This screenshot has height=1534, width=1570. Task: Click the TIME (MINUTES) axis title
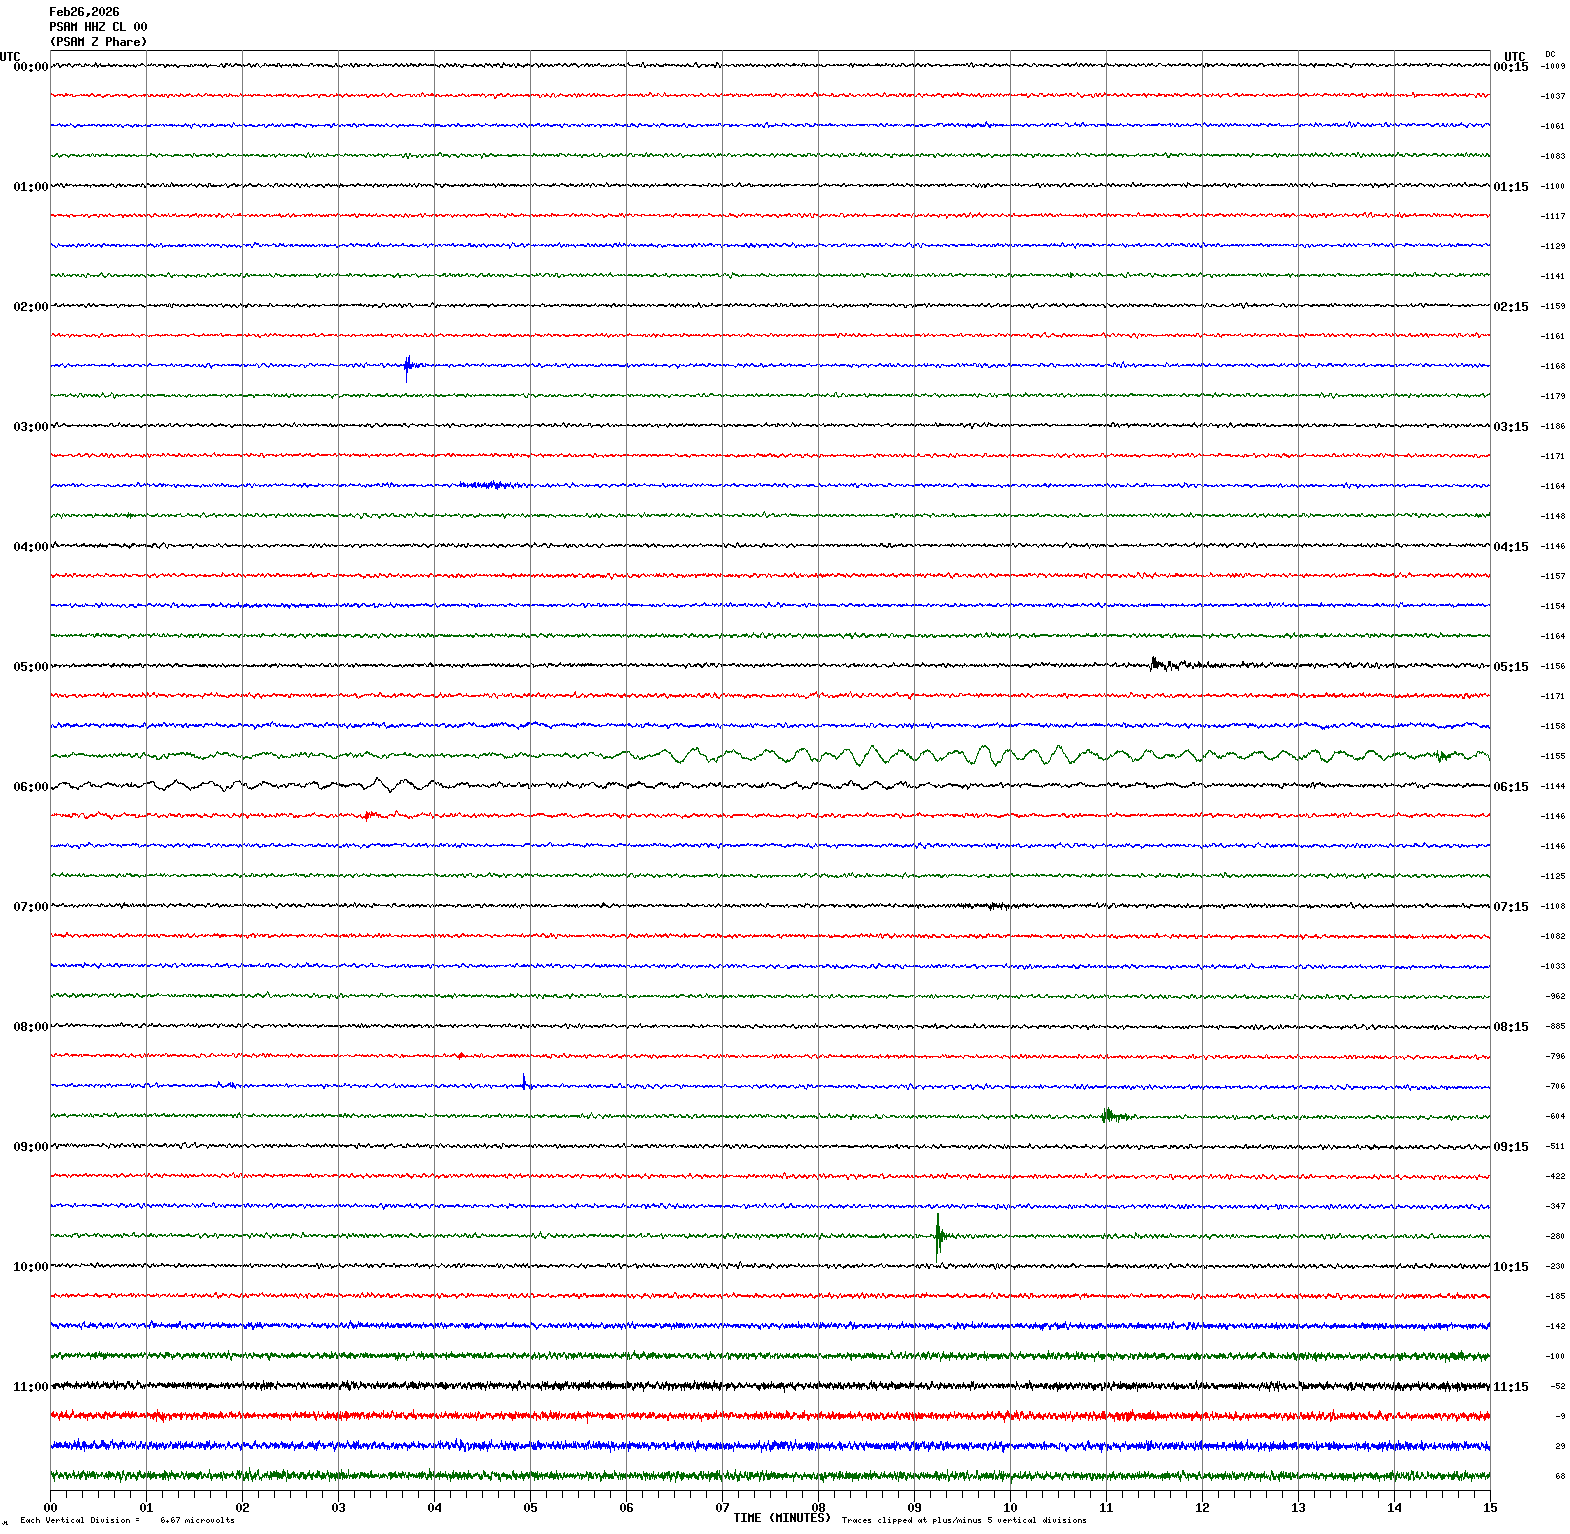[x=781, y=1518]
